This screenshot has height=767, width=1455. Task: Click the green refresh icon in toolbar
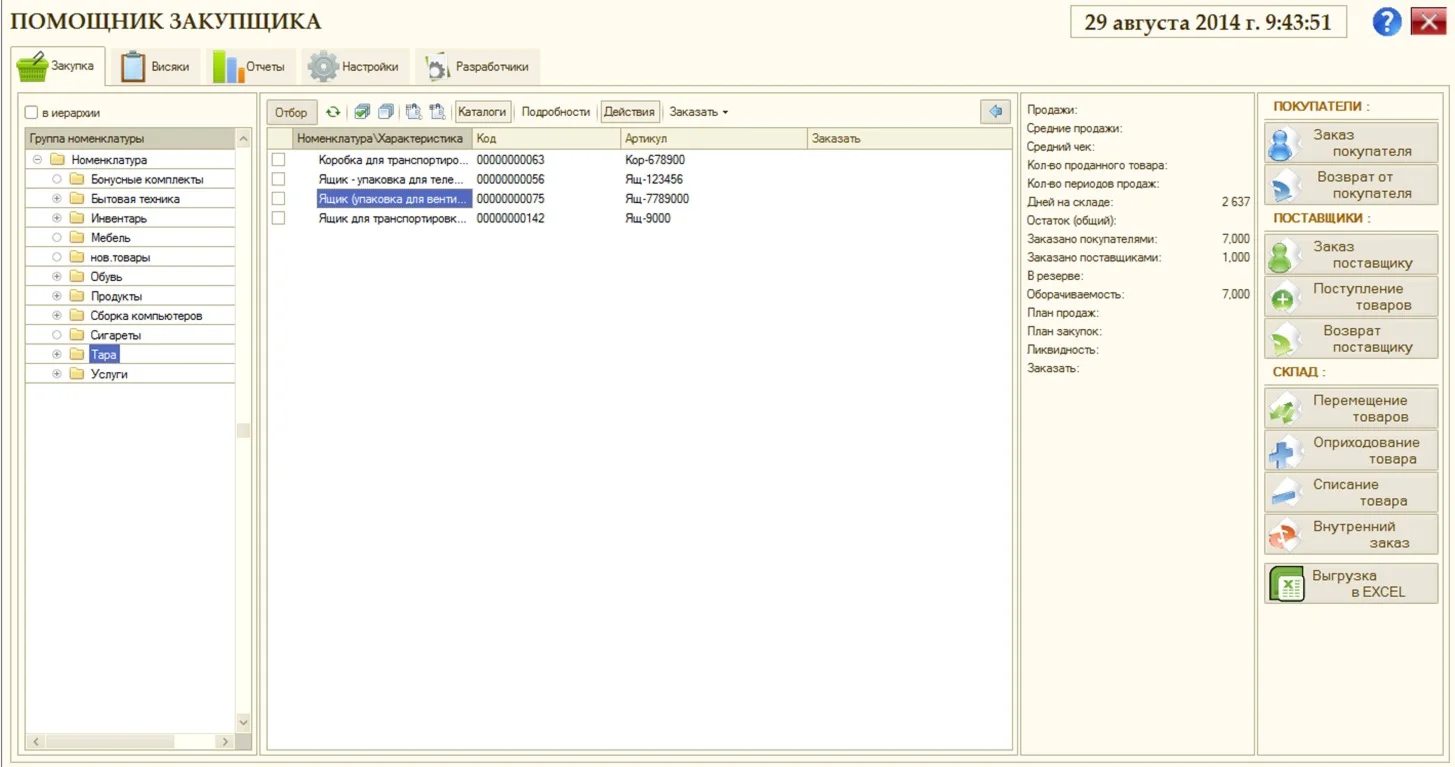point(333,112)
